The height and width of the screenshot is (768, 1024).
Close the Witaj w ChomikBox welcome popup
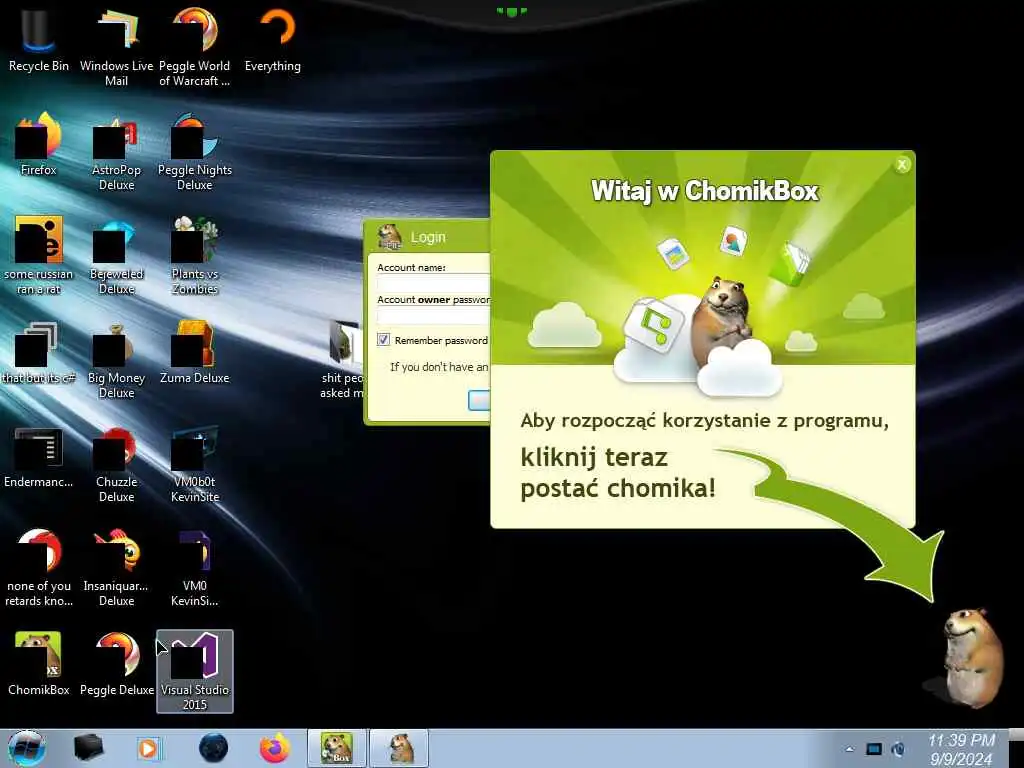[902, 165]
